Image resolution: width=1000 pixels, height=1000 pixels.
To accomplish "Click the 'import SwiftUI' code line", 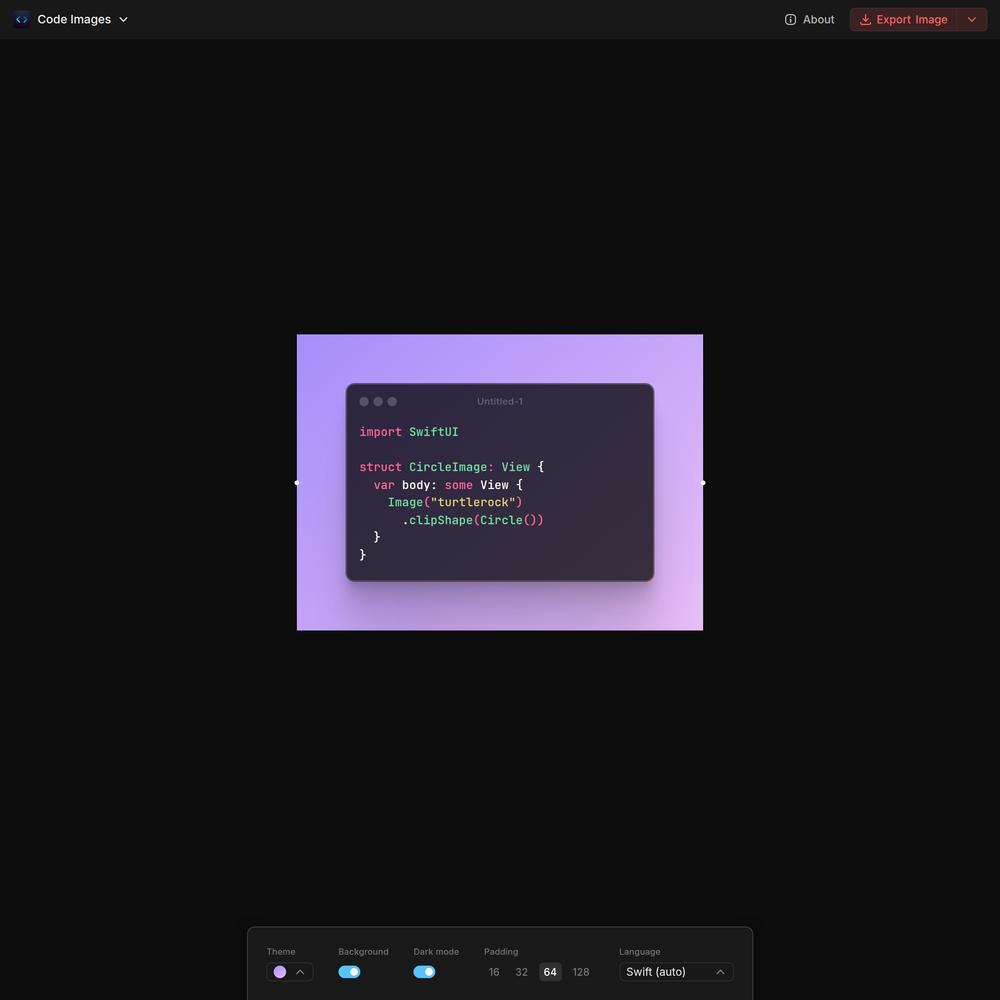I will coord(409,432).
